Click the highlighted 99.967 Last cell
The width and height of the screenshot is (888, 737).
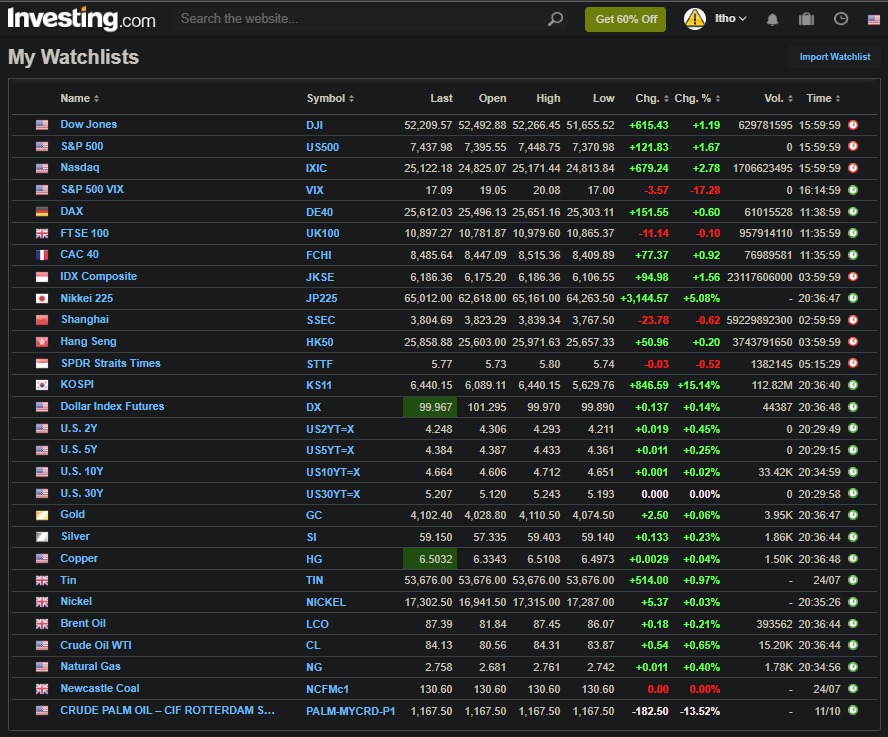point(430,407)
